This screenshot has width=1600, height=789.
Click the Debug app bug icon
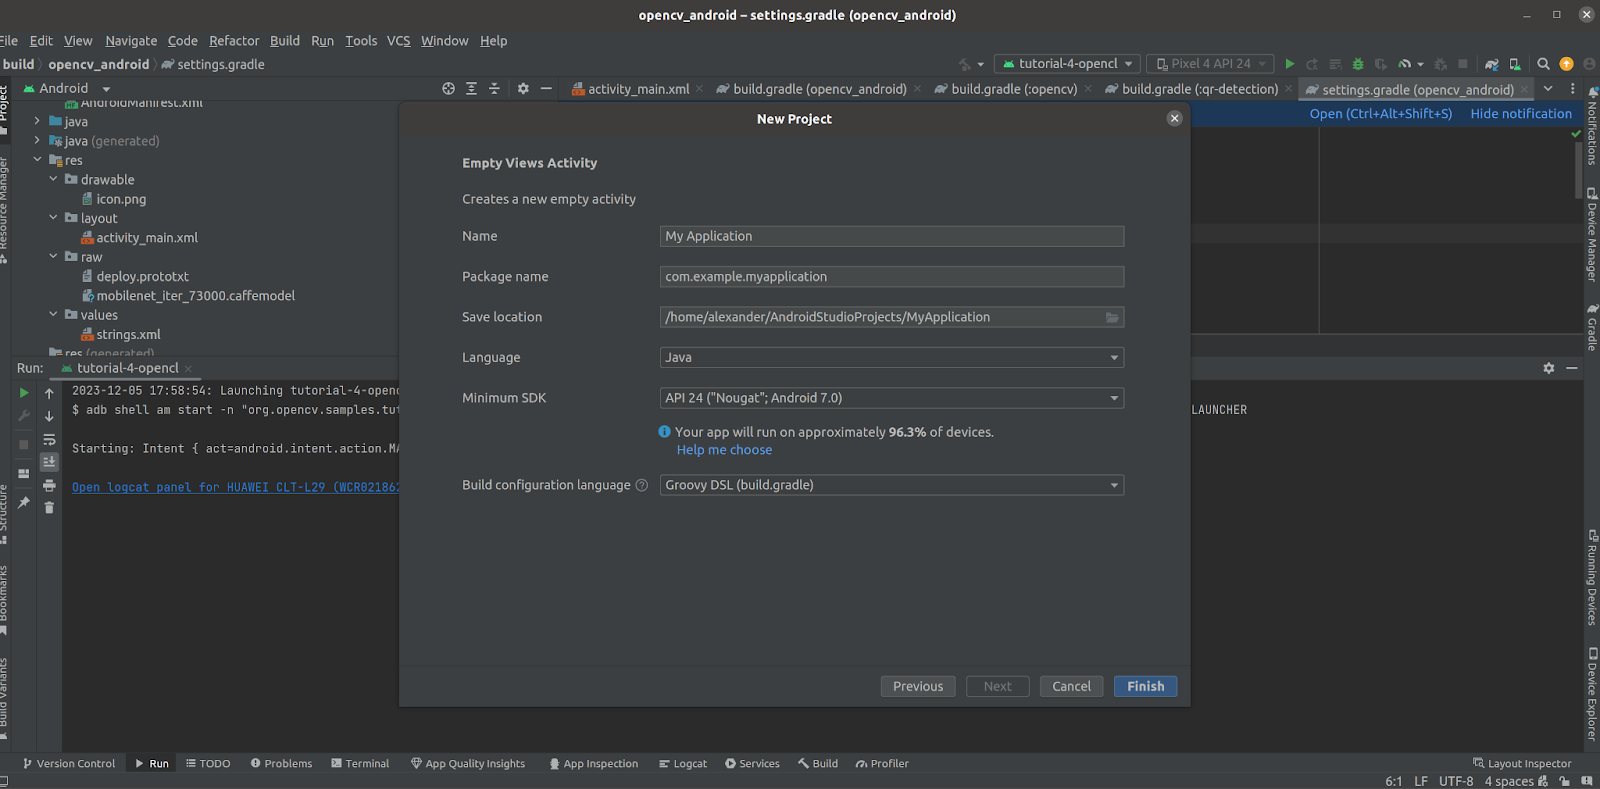coord(1357,64)
